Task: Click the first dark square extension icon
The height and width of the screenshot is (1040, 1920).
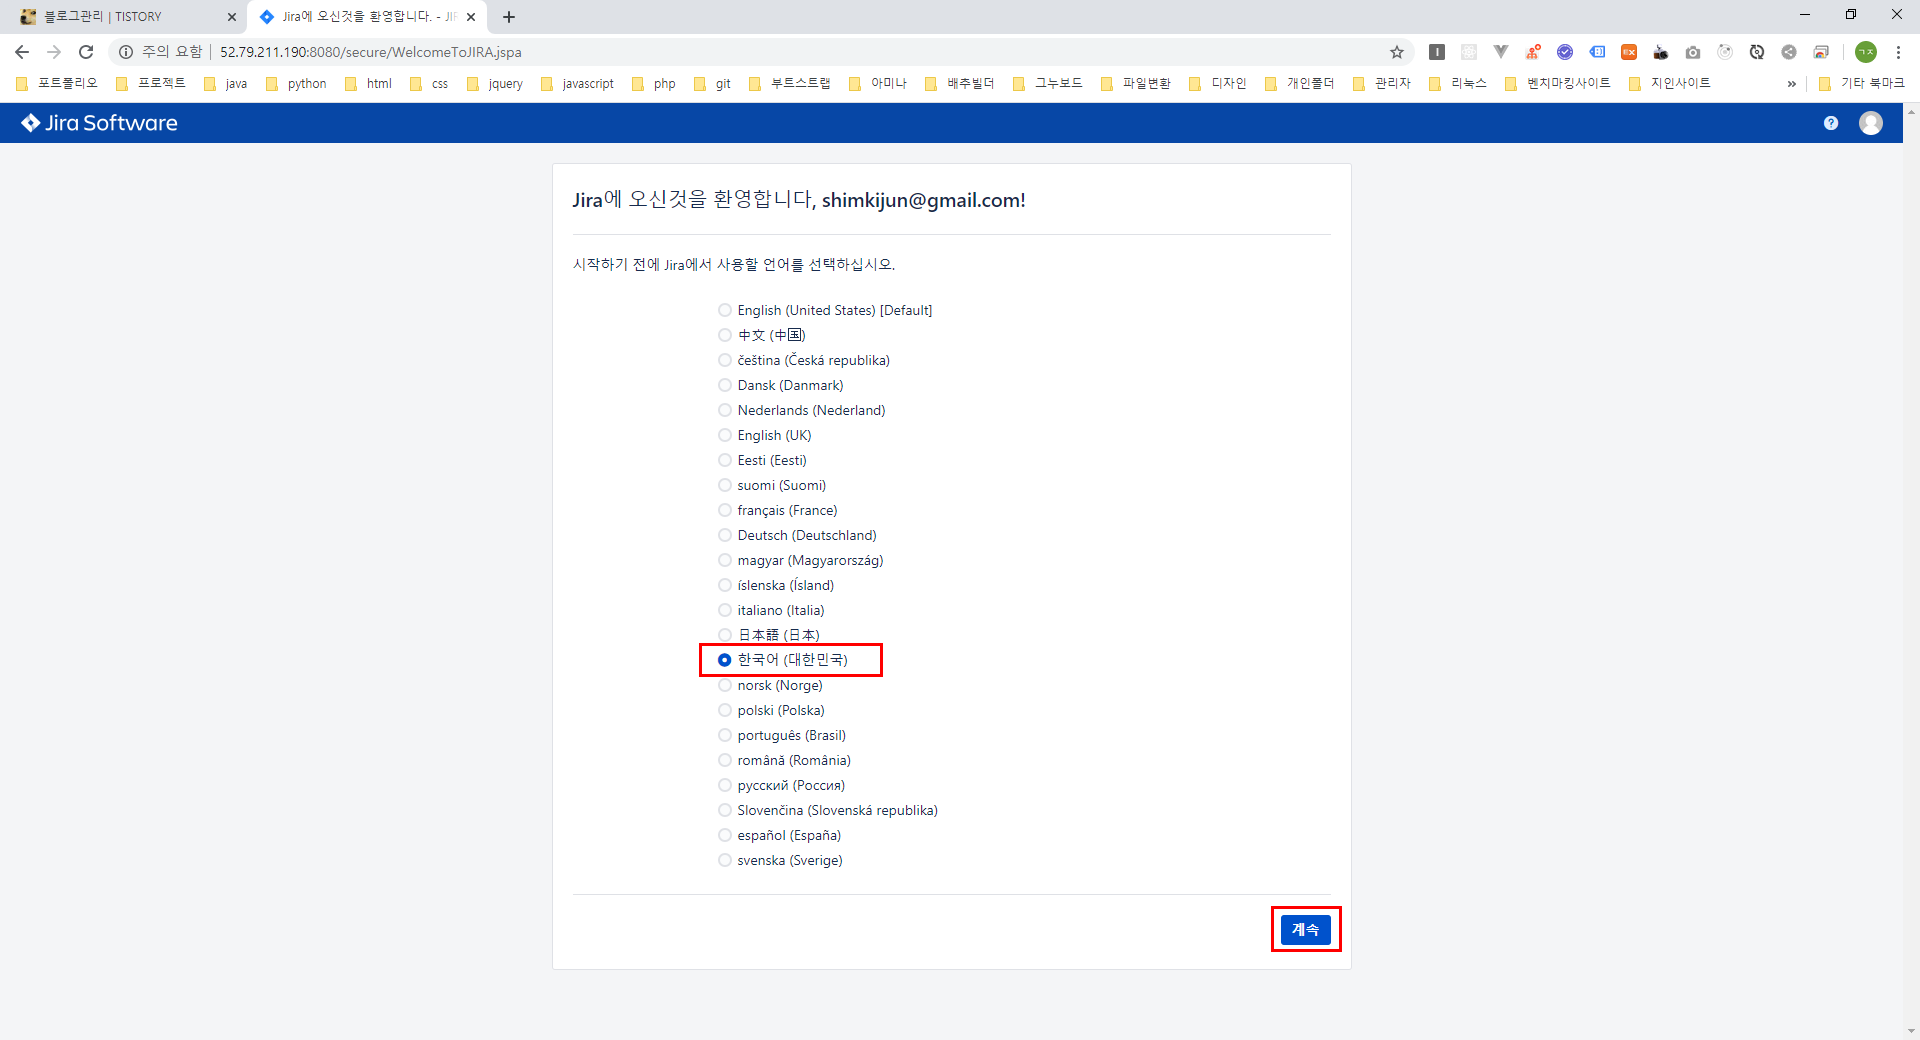Action: click(x=1436, y=52)
